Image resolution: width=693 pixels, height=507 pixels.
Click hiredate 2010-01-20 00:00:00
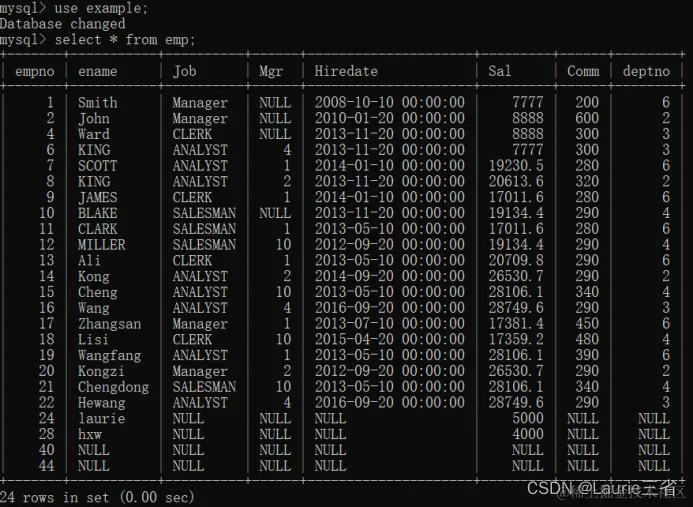point(389,118)
